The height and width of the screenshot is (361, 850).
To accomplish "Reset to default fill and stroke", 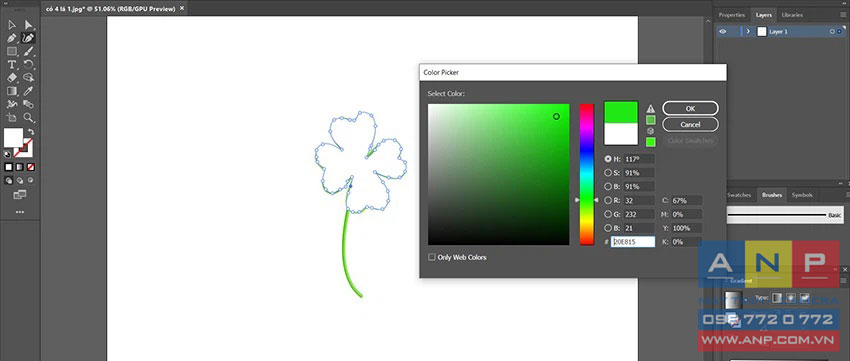I will coord(8,154).
